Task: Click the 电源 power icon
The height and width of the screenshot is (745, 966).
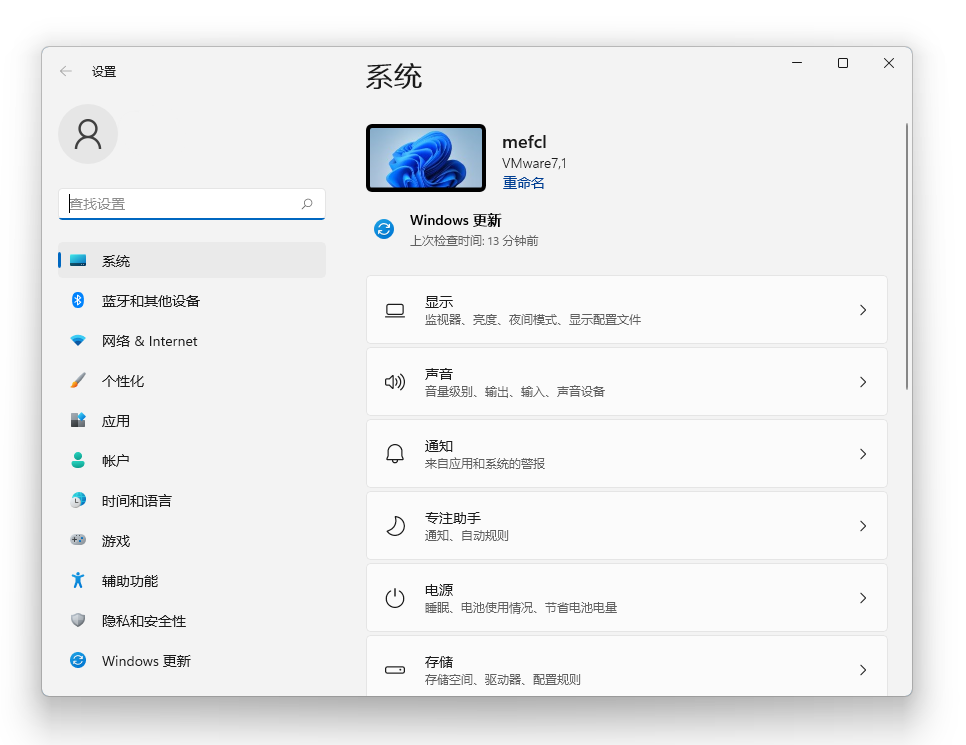Action: 395,598
